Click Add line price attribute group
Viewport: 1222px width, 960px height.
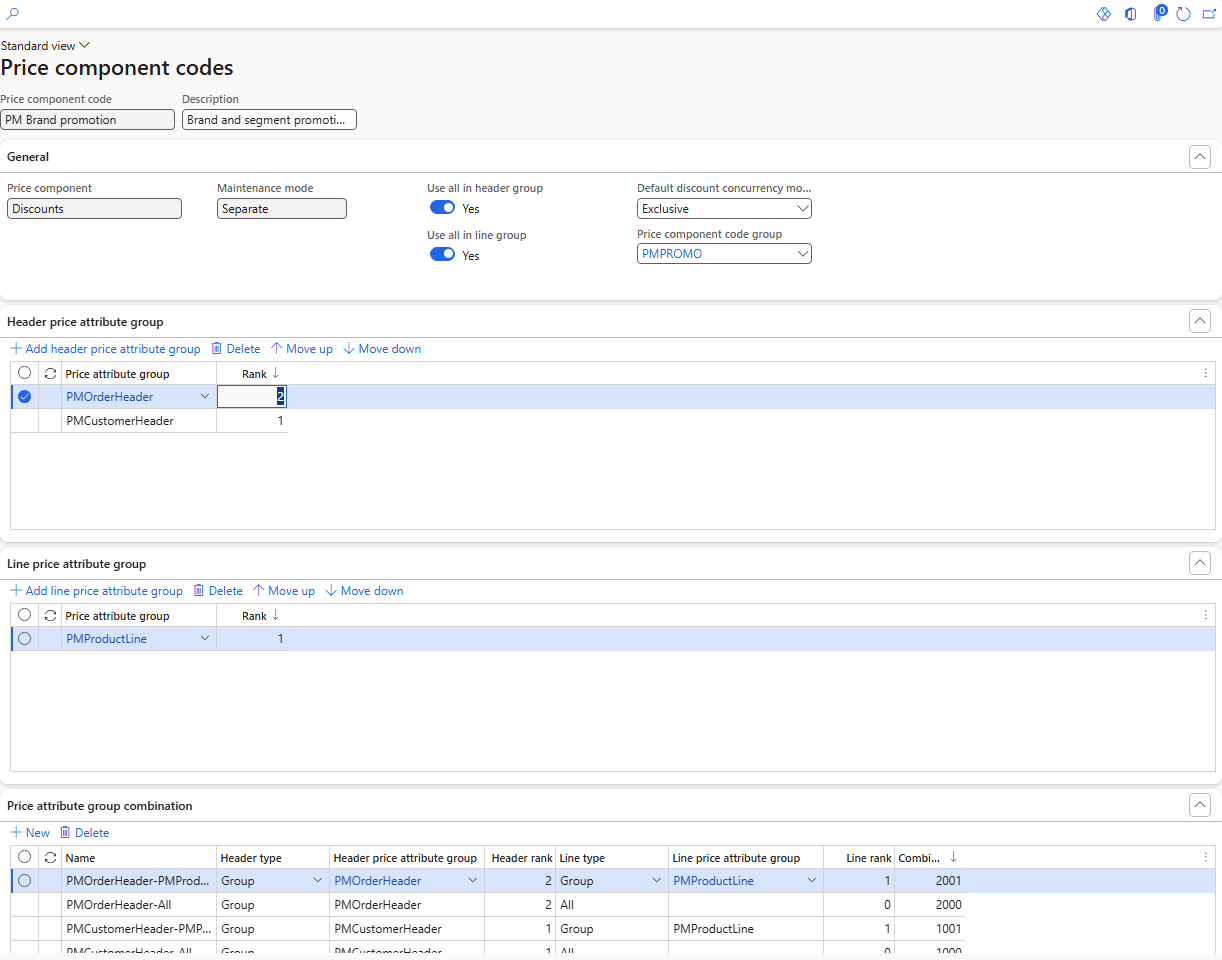pyautogui.click(x=96, y=591)
